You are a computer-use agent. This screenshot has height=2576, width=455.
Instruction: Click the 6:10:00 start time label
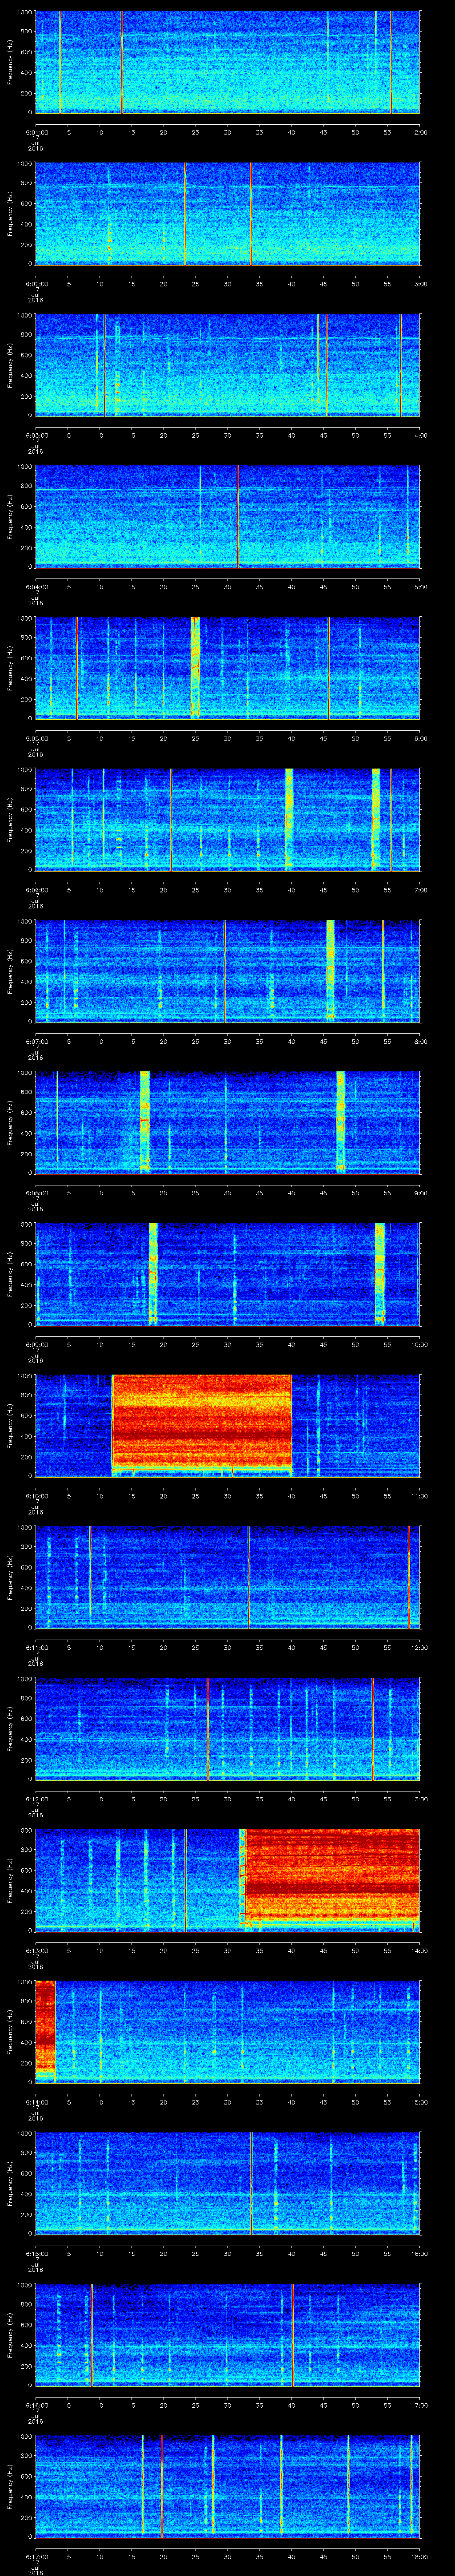36,1496
